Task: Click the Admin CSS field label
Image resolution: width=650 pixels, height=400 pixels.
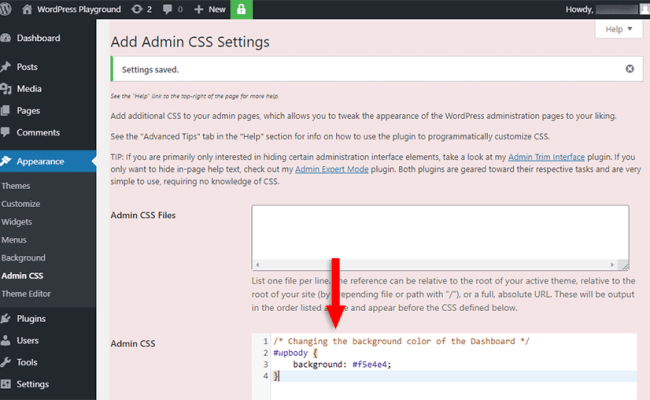Action: pos(133,344)
